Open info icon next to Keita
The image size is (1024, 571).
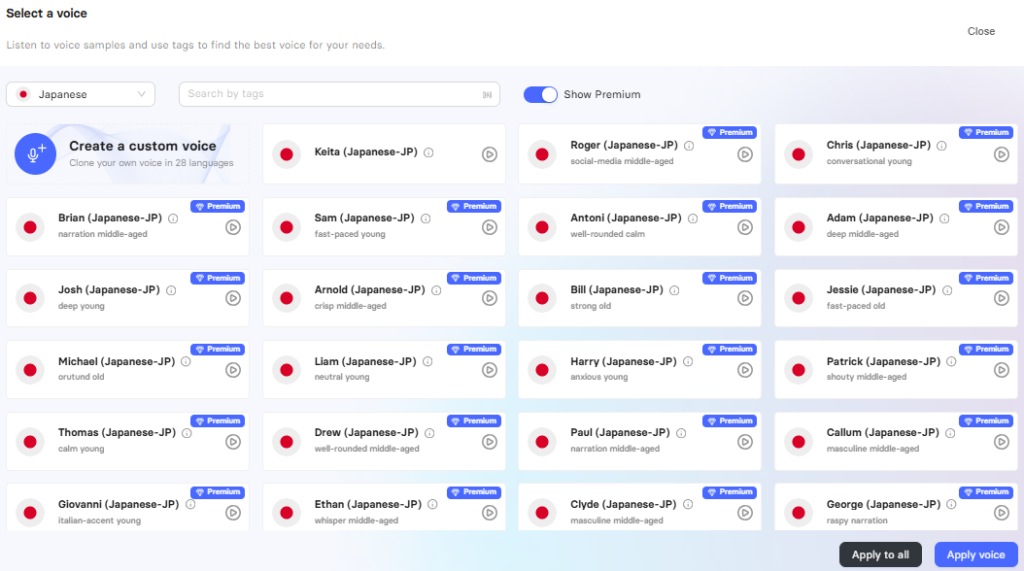click(x=428, y=152)
